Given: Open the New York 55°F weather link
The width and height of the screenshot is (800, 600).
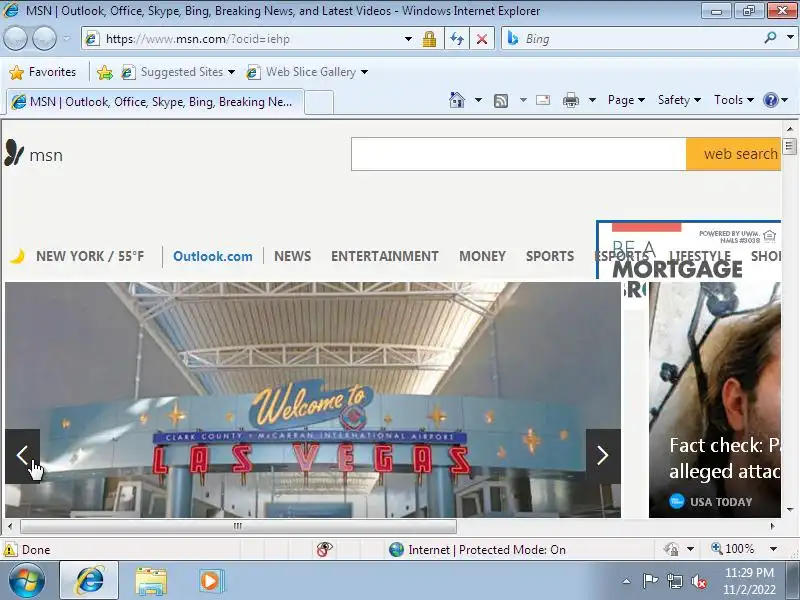Looking at the screenshot, I should click(77, 256).
